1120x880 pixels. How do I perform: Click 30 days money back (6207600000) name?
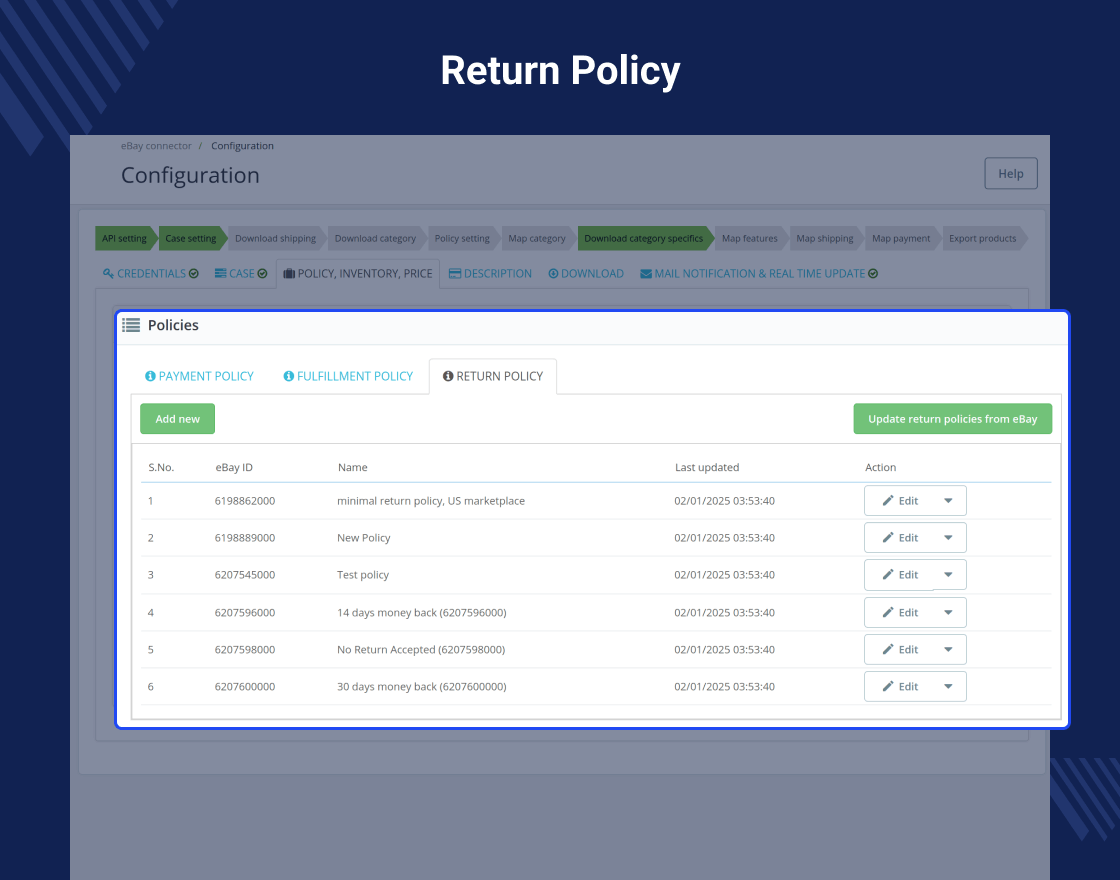tap(421, 686)
